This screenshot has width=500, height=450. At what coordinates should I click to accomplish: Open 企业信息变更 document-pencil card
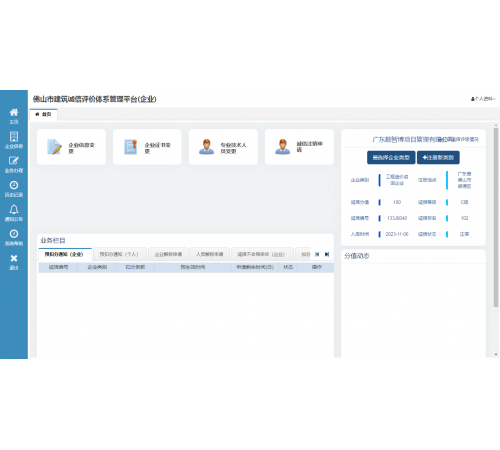pyautogui.click(x=71, y=147)
